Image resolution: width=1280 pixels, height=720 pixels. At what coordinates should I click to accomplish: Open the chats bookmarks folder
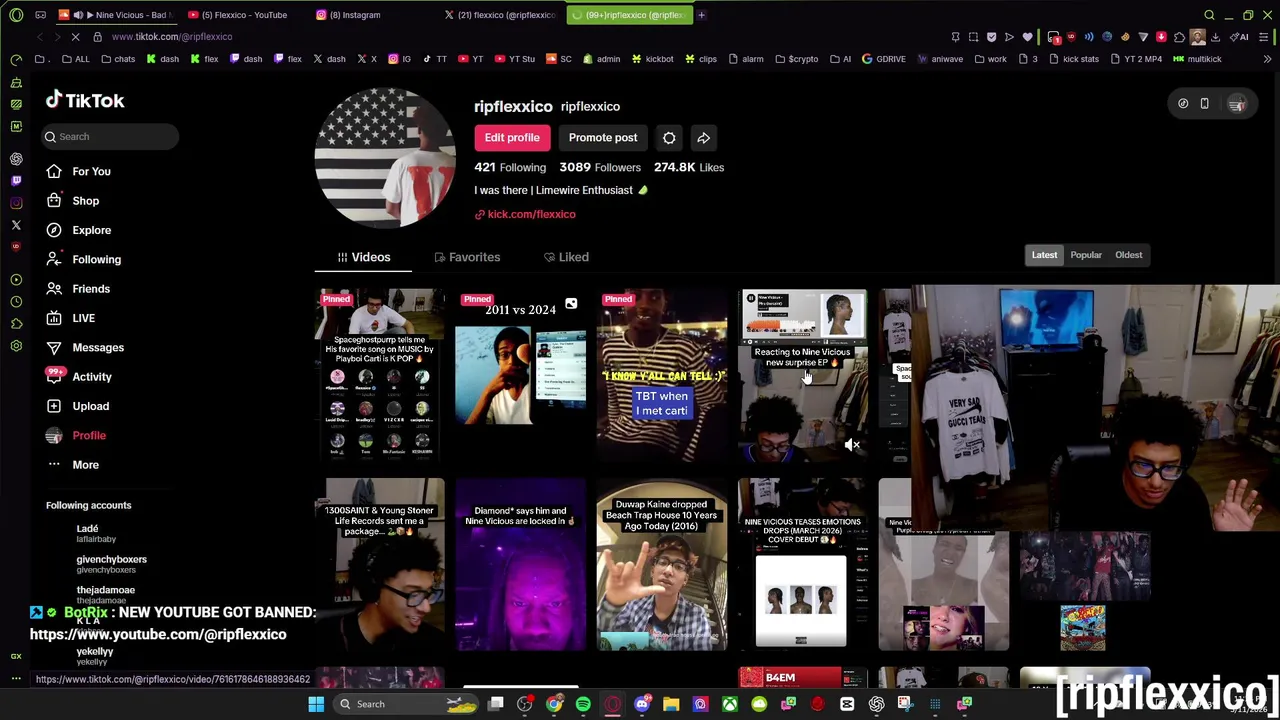pos(118,59)
